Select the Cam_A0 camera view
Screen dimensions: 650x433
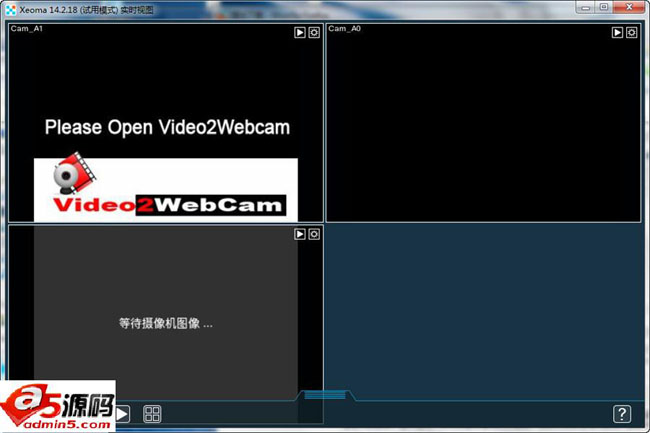pyautogui.click(x=483, y=123)
